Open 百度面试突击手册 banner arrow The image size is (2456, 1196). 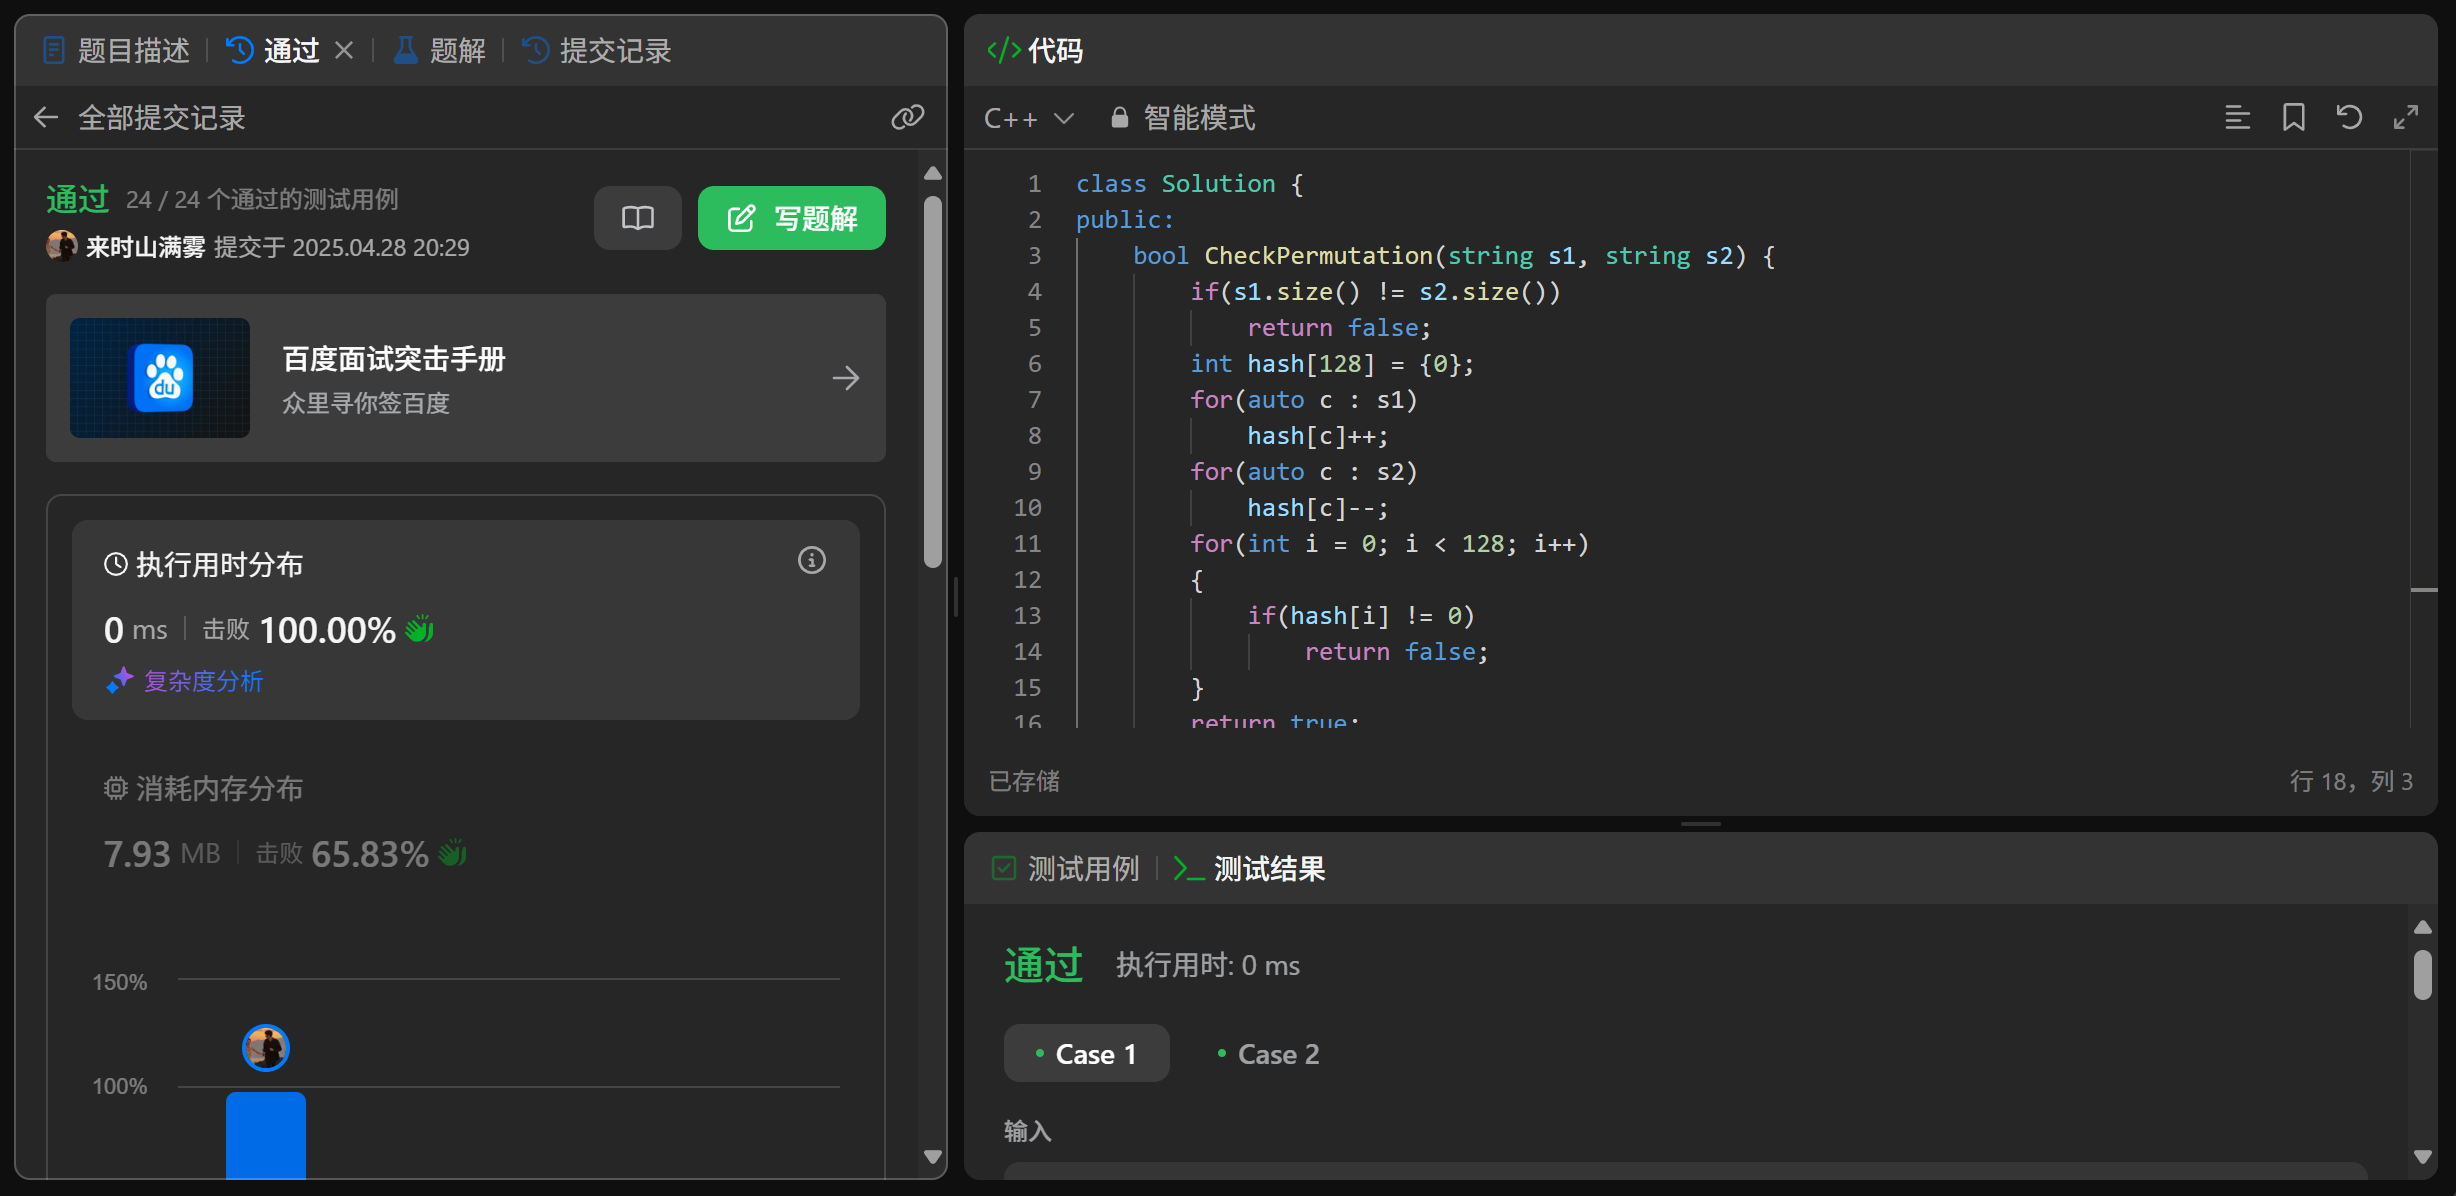pos(845,378)
